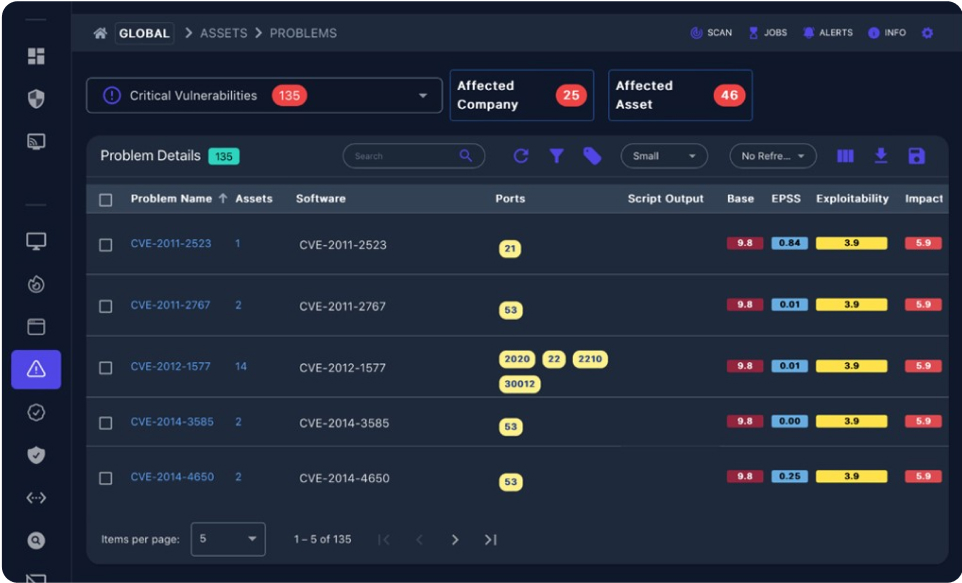Go to ASSETS in the breadcrumb
Image resolution: width=962 pixels, height=583 pixels.
point(223,33)
